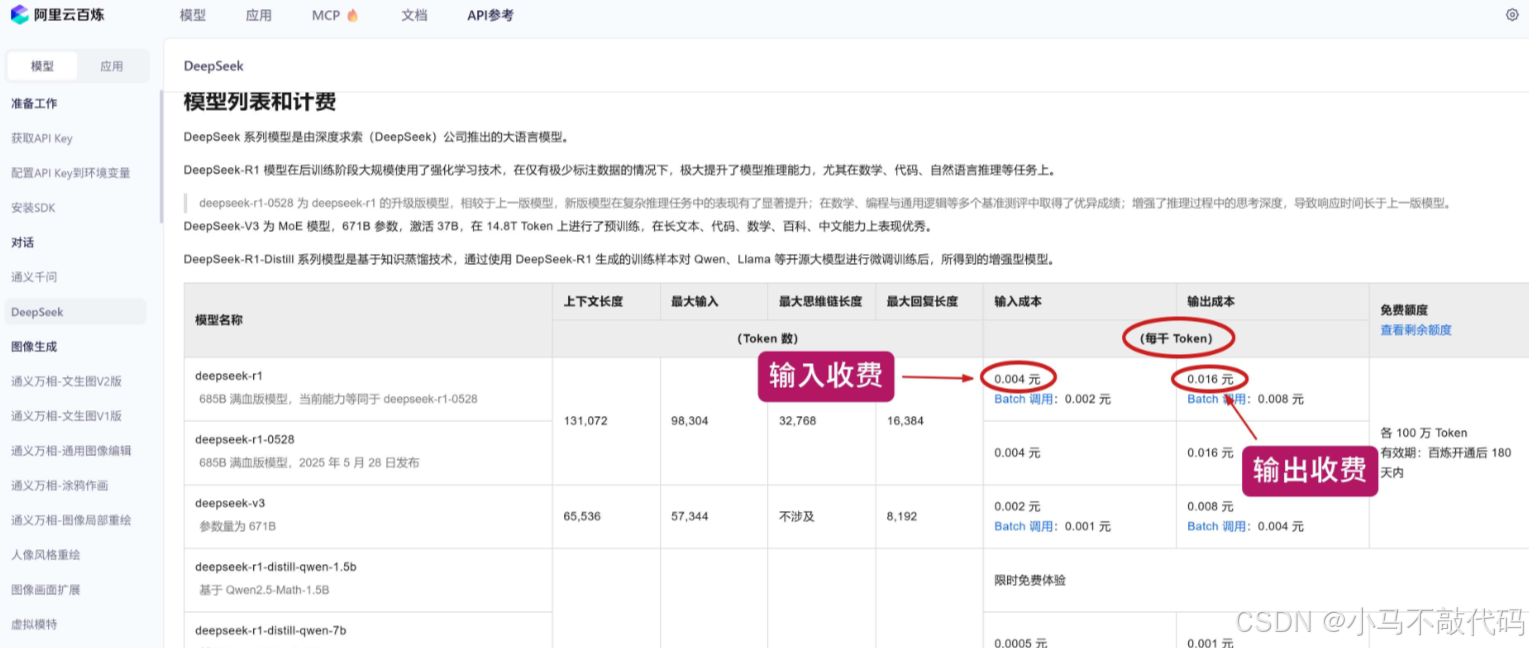Click the DeepSeek page title at top

[x=213, y=66]
